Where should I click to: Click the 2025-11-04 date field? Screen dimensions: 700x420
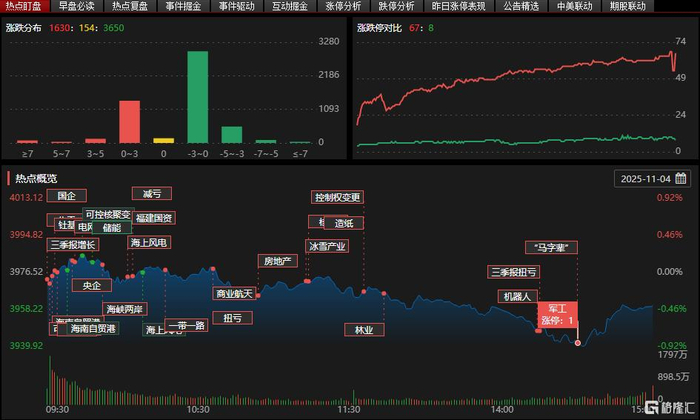click(x=652, y=179)
